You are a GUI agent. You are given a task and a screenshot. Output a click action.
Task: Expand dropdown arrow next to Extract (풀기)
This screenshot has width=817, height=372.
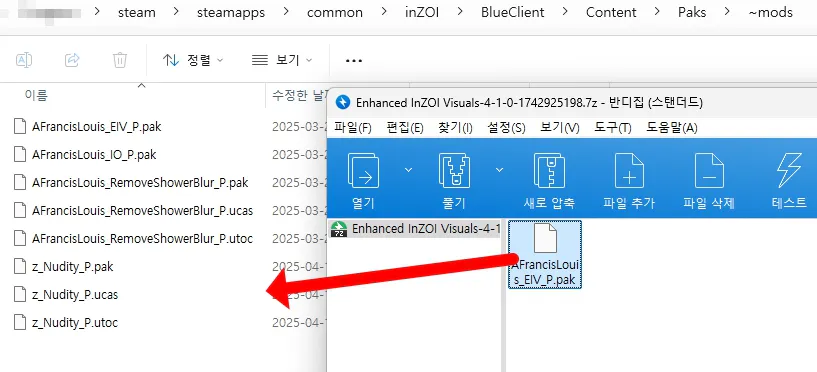click(499, 170)
